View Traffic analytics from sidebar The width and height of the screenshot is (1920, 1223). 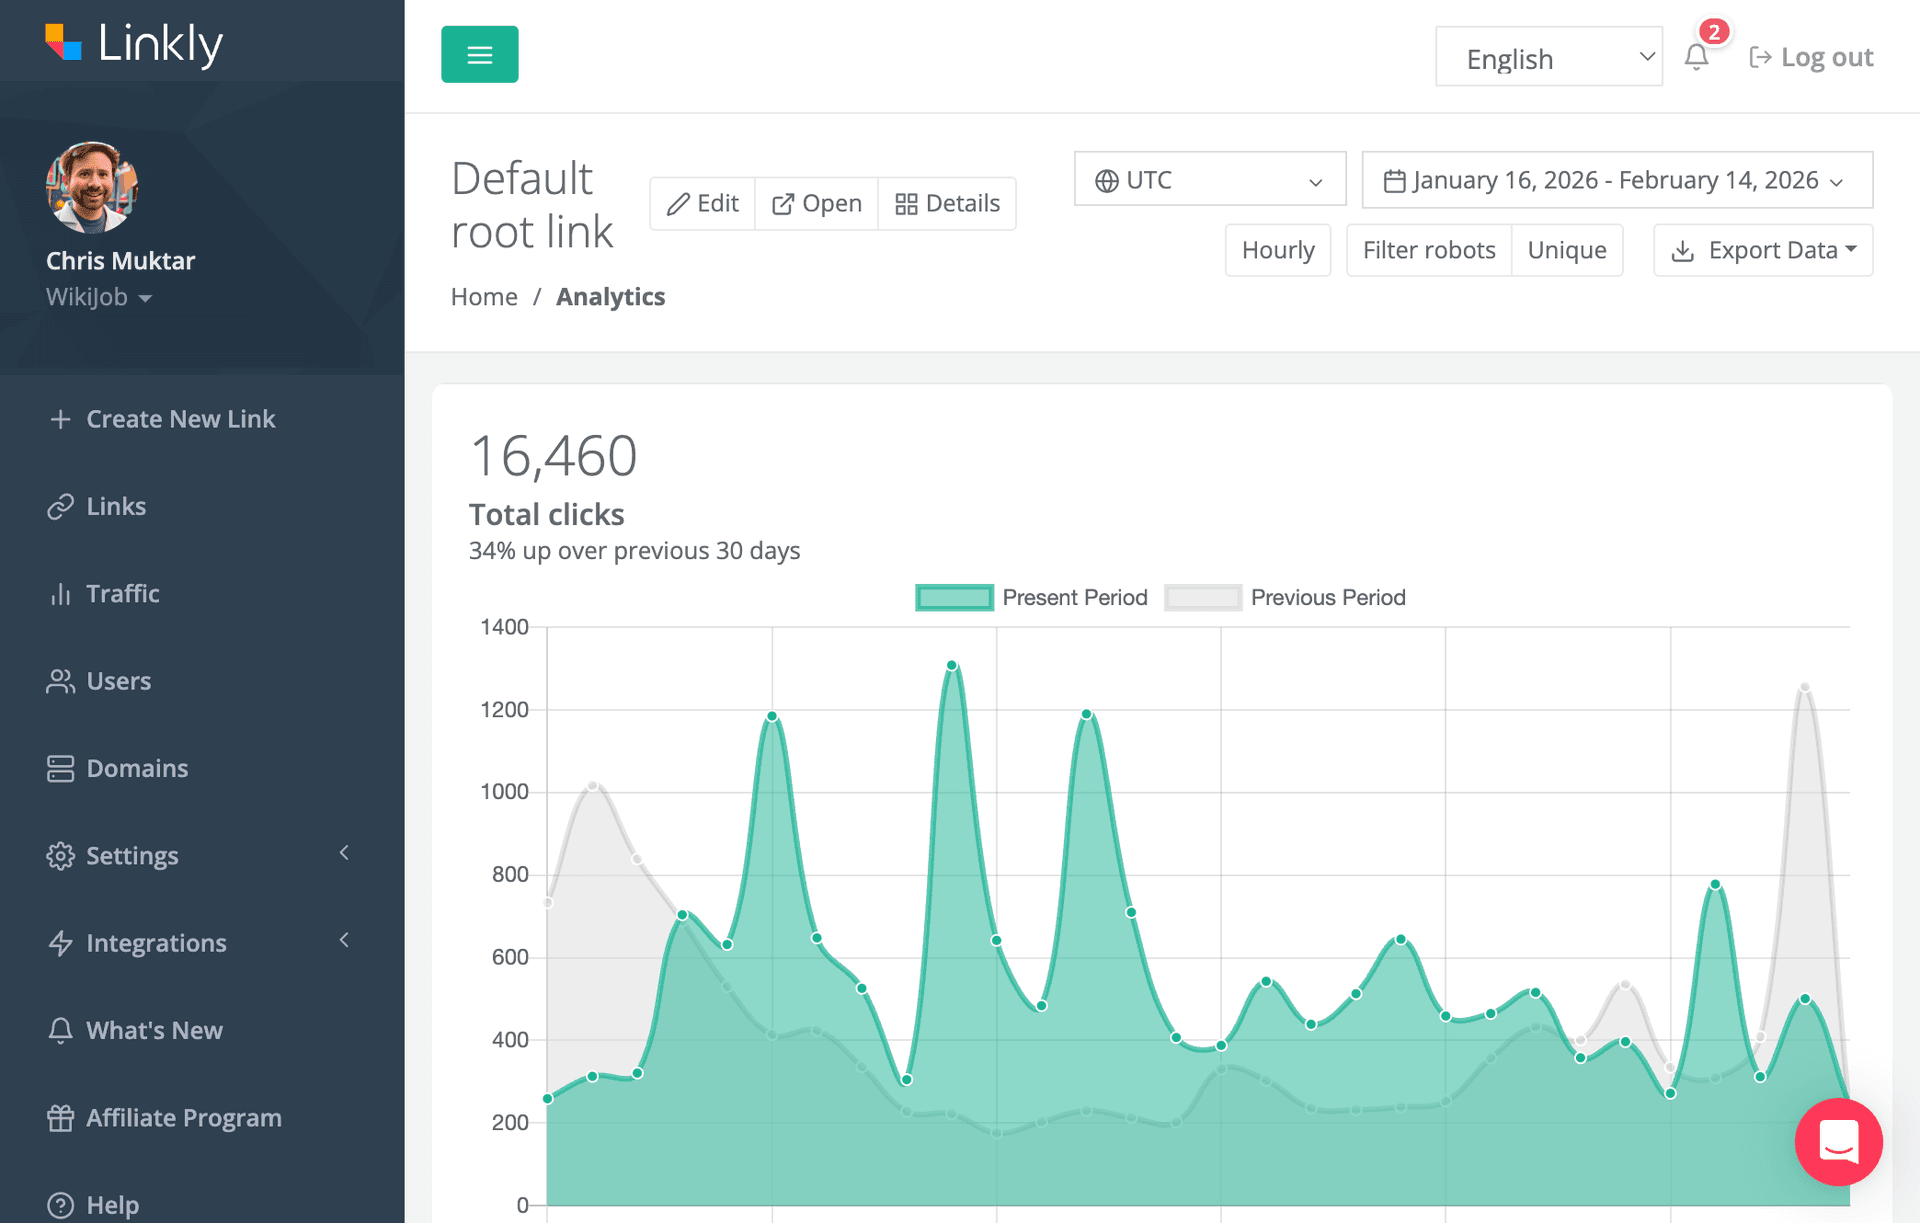[123, 593]
